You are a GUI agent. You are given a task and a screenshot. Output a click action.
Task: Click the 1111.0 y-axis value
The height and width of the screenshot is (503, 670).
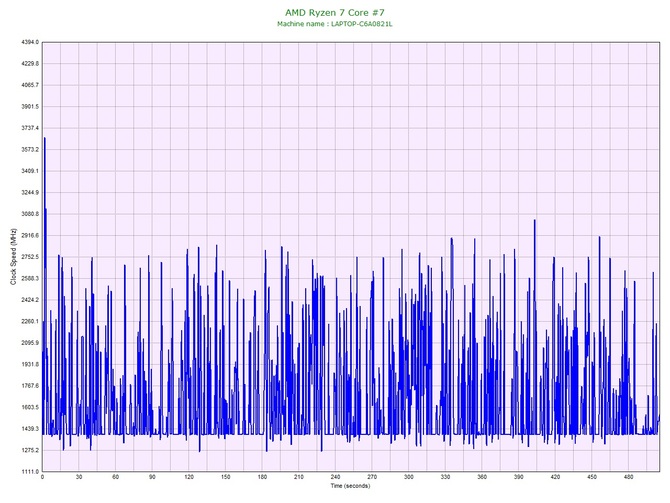tap(30, 472)
